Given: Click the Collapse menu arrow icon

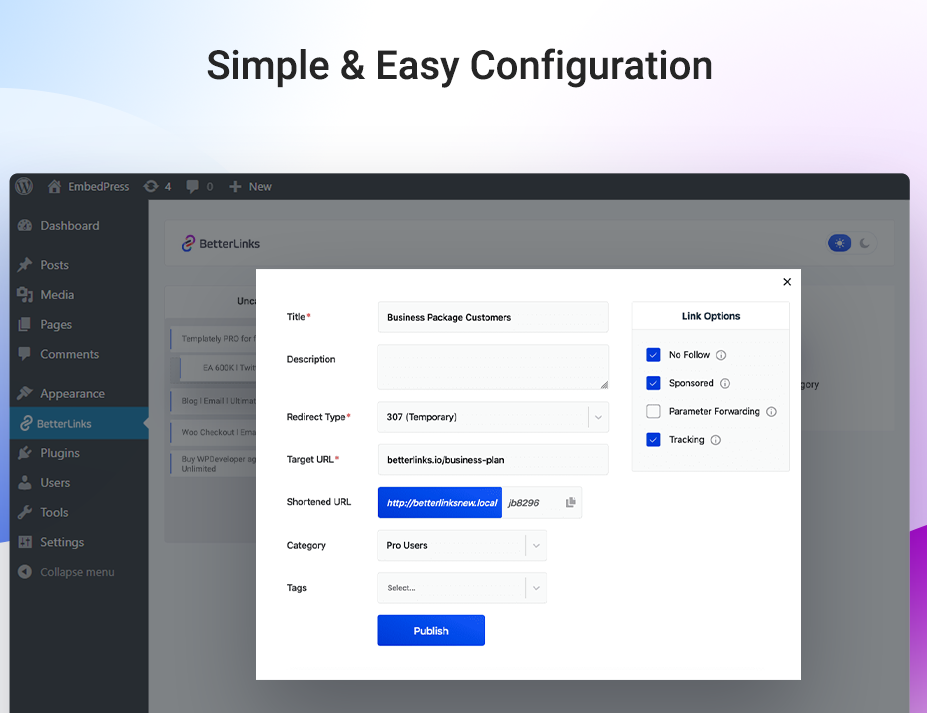Looking at the screenshot, I should tap(25, 572).
